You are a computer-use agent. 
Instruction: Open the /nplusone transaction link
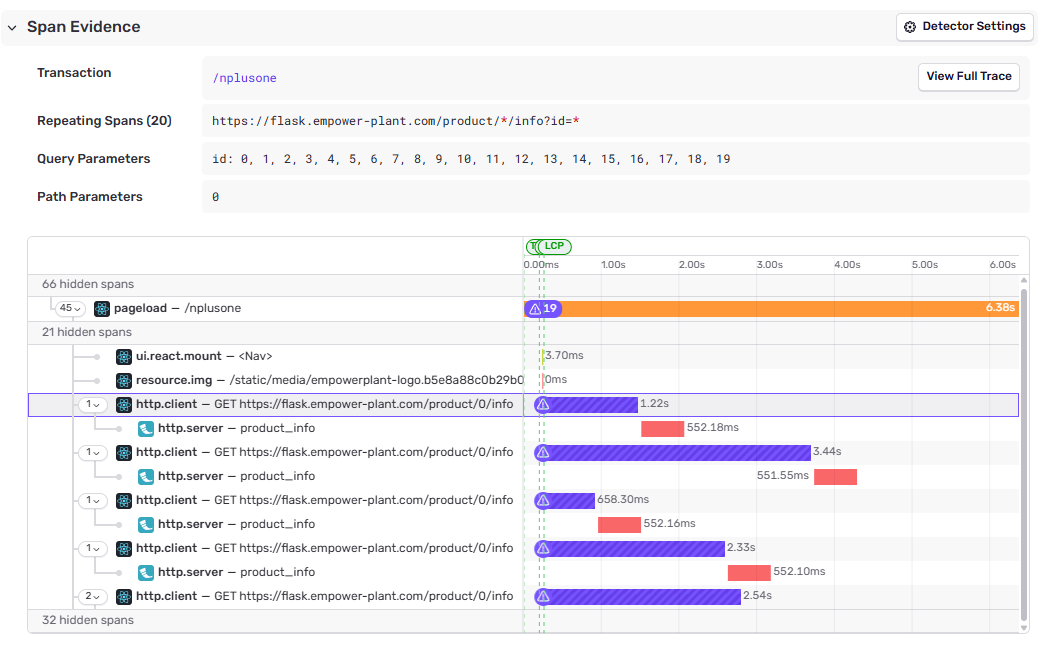tap(245, 78)
